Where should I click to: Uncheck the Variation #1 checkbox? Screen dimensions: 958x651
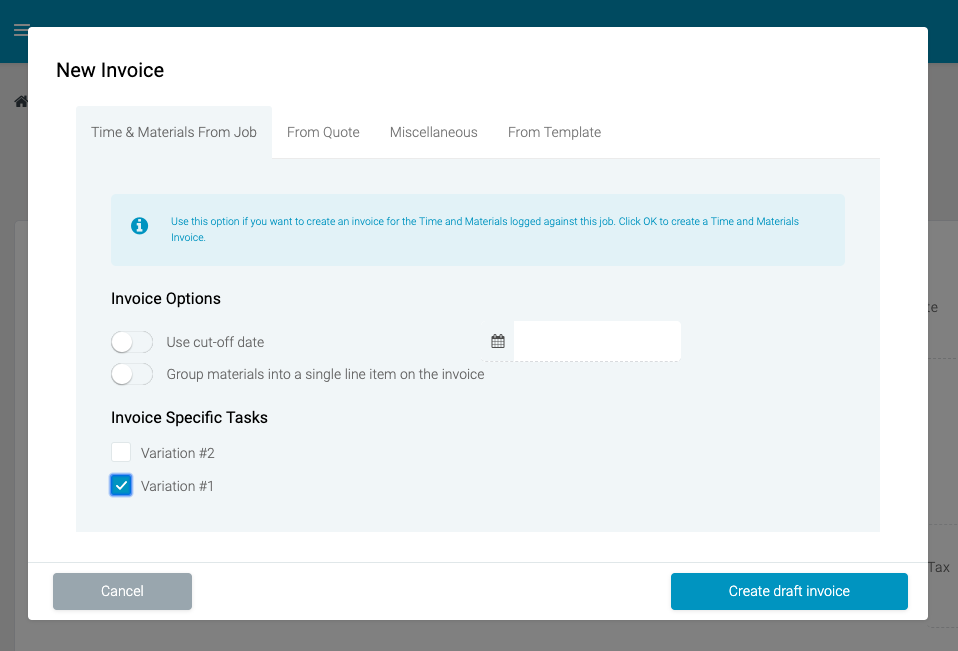[x=121, y=486]
